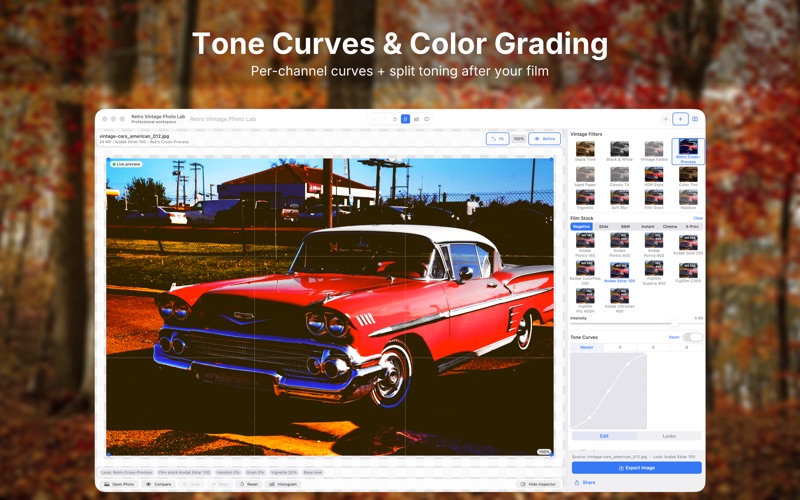
Task: Show the Histogram
Action: [283, 484]
